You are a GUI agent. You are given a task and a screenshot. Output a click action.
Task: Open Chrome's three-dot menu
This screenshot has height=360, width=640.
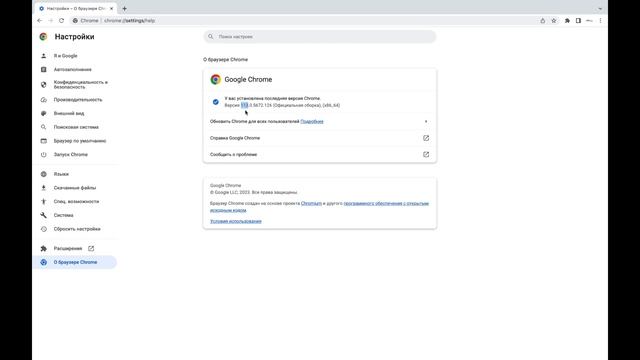(600, 20)
